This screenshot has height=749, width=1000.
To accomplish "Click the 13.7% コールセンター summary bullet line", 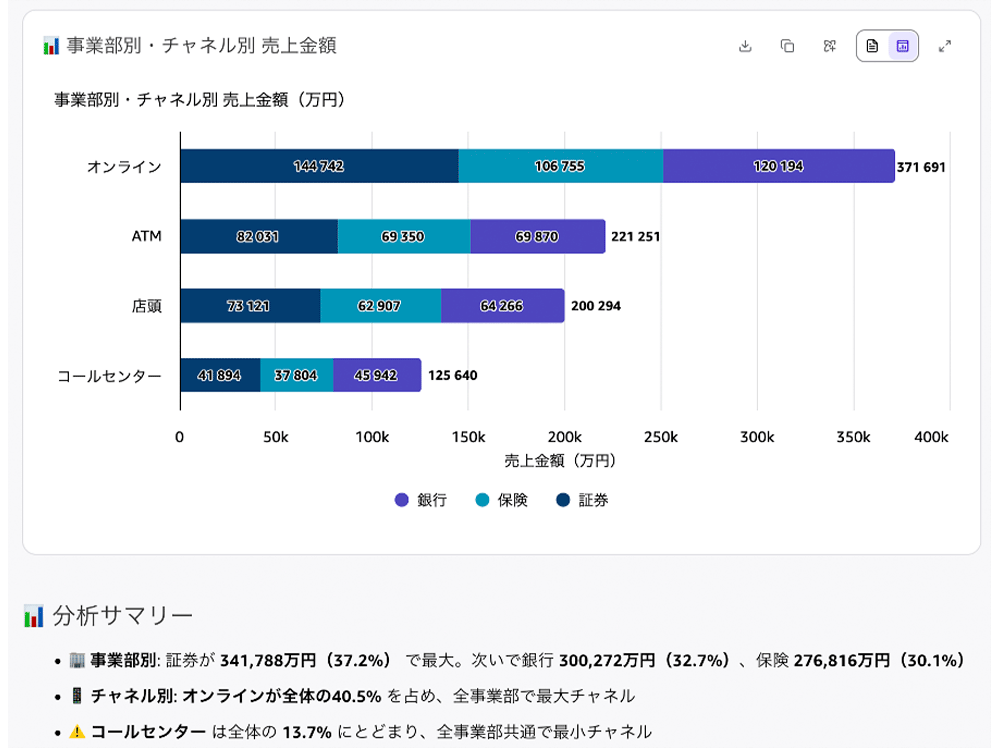I will pyautogui.click(x=360, y=732).
